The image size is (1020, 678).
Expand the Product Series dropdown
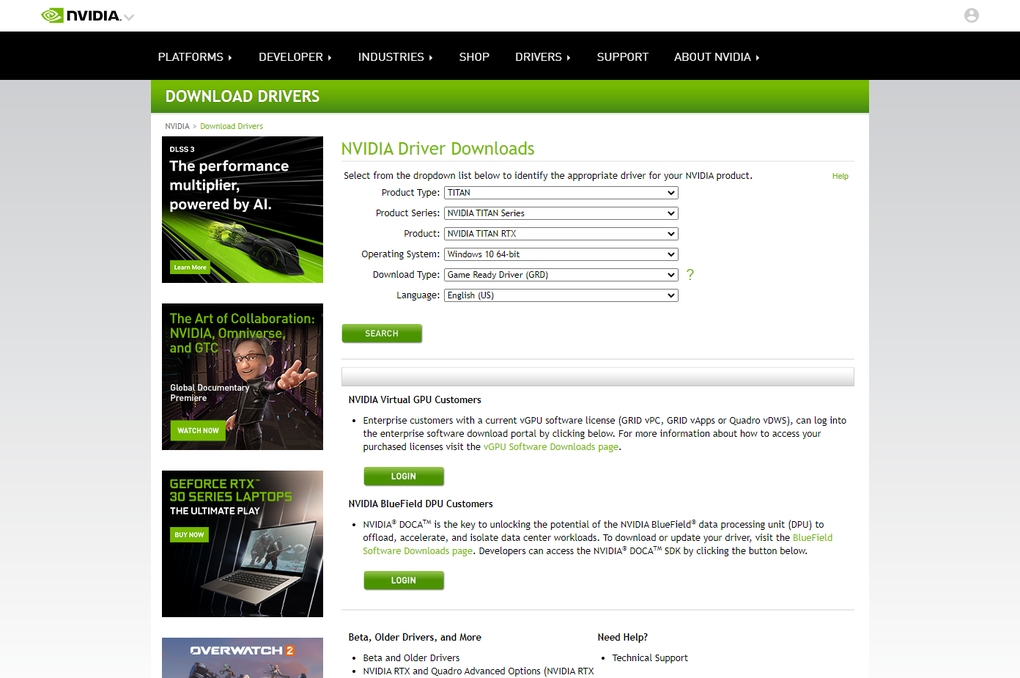561,212
